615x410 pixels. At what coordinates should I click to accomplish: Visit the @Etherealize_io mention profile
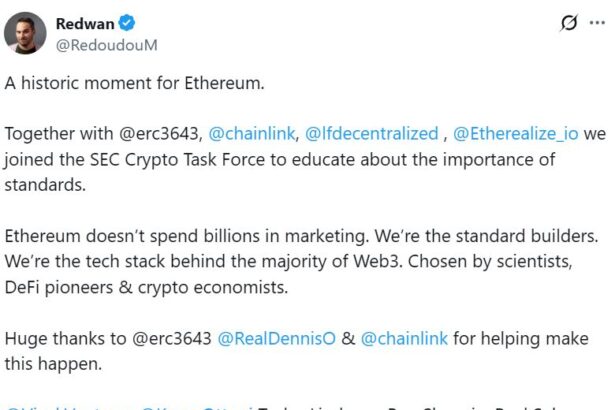(515, 133)
